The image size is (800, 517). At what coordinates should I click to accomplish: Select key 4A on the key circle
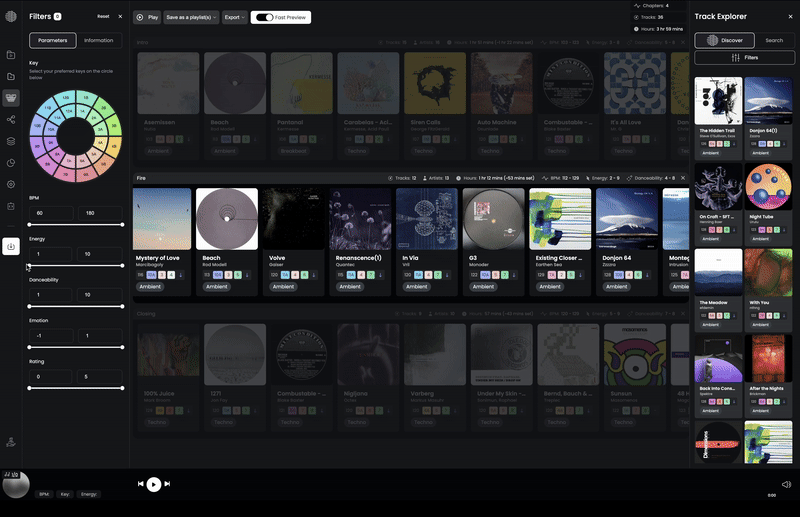101,142
